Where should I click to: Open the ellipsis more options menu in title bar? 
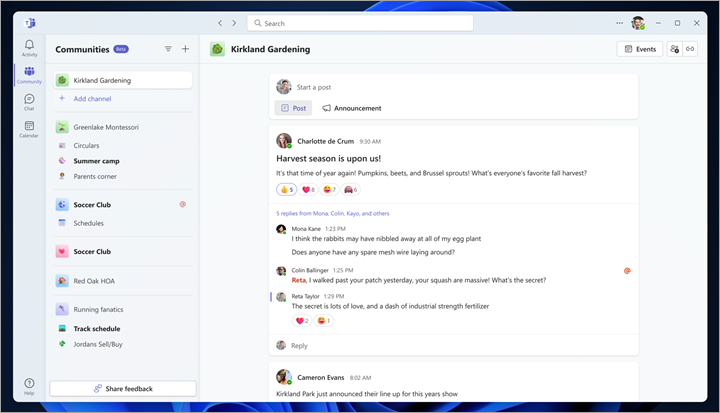click(619, 23)
